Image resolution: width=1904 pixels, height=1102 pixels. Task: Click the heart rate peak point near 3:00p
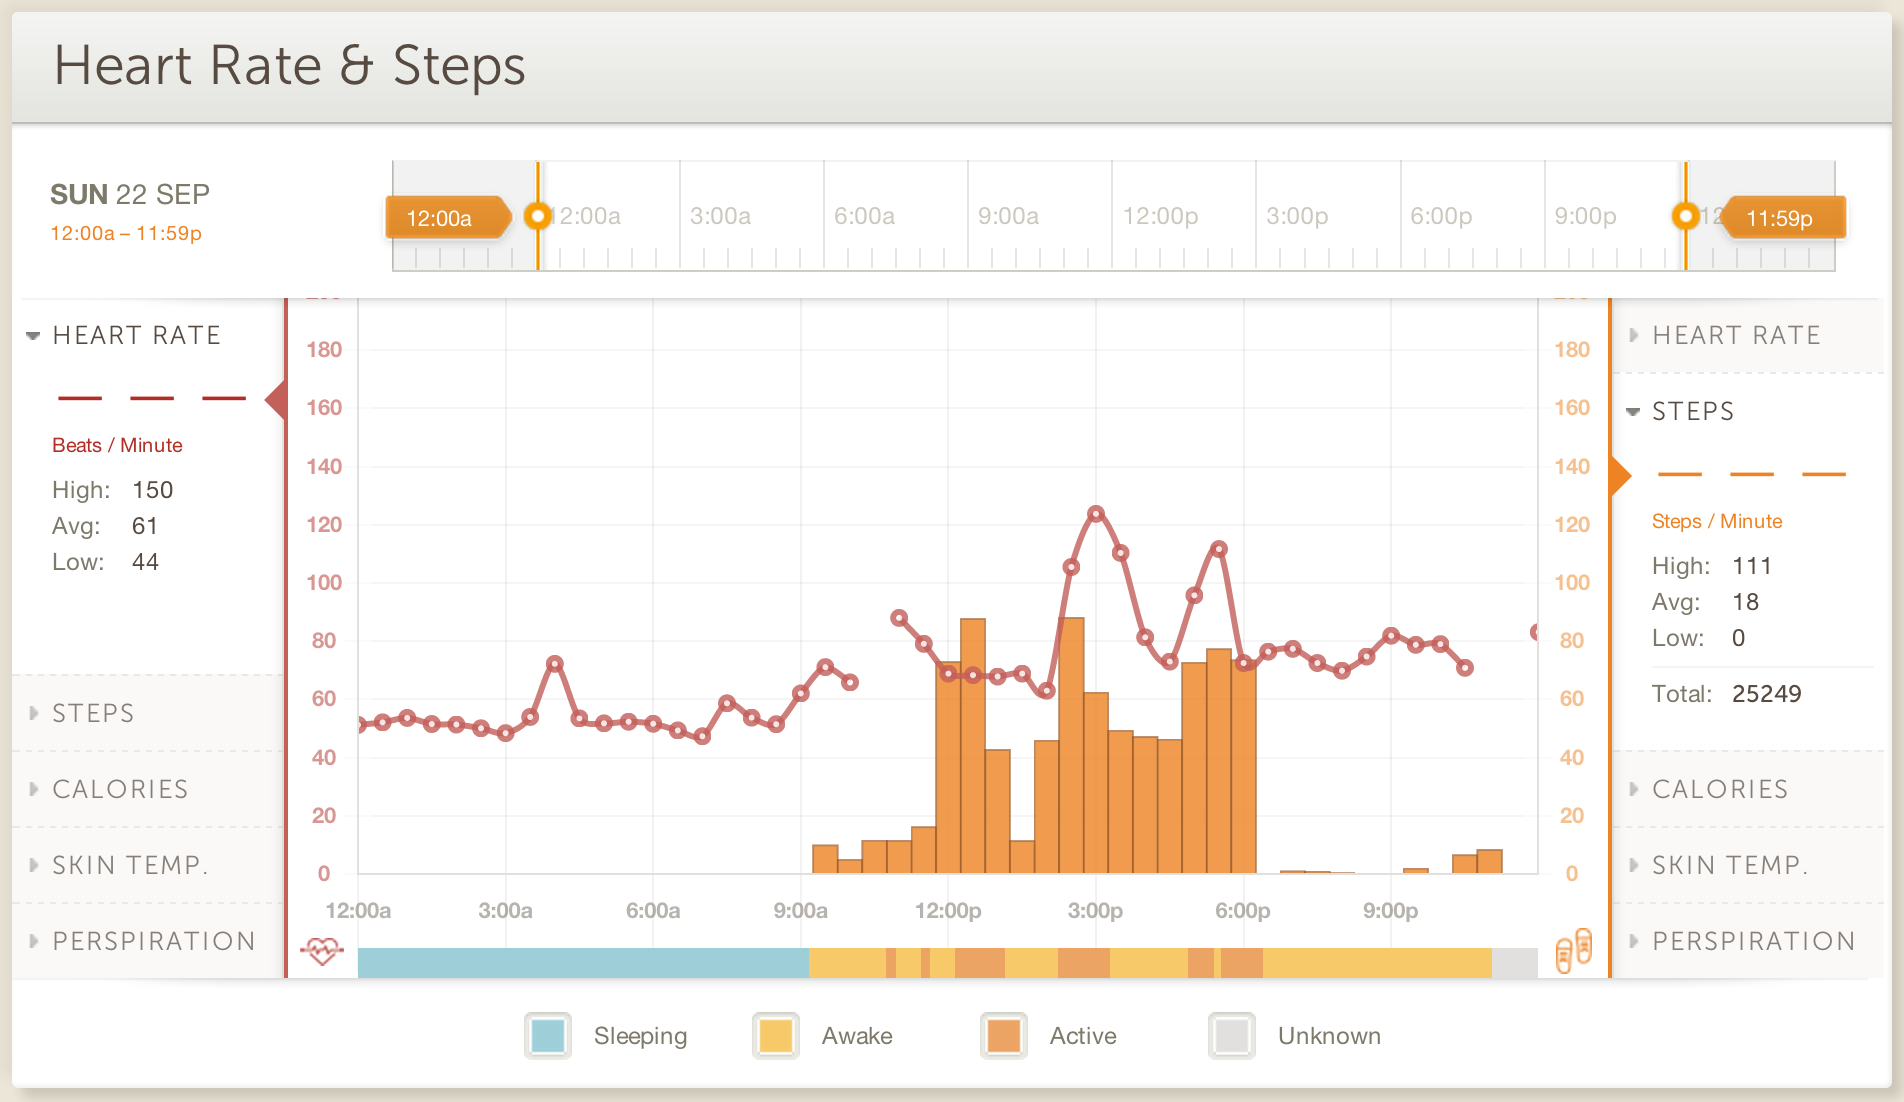pyautogui.click(x=1096, y=514)
